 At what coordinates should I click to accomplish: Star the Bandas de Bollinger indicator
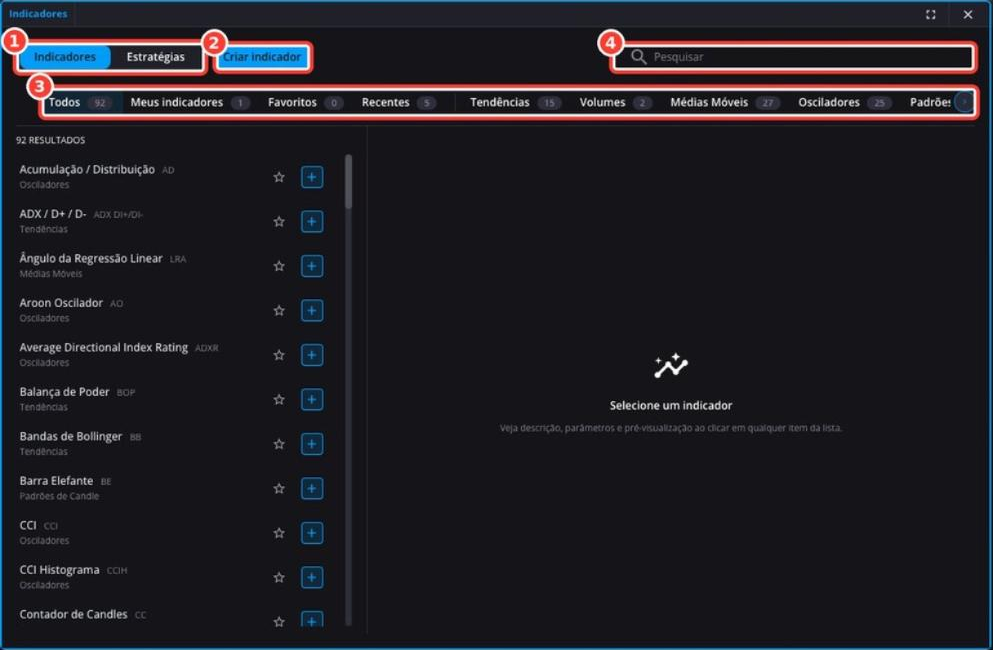[279, 444]
